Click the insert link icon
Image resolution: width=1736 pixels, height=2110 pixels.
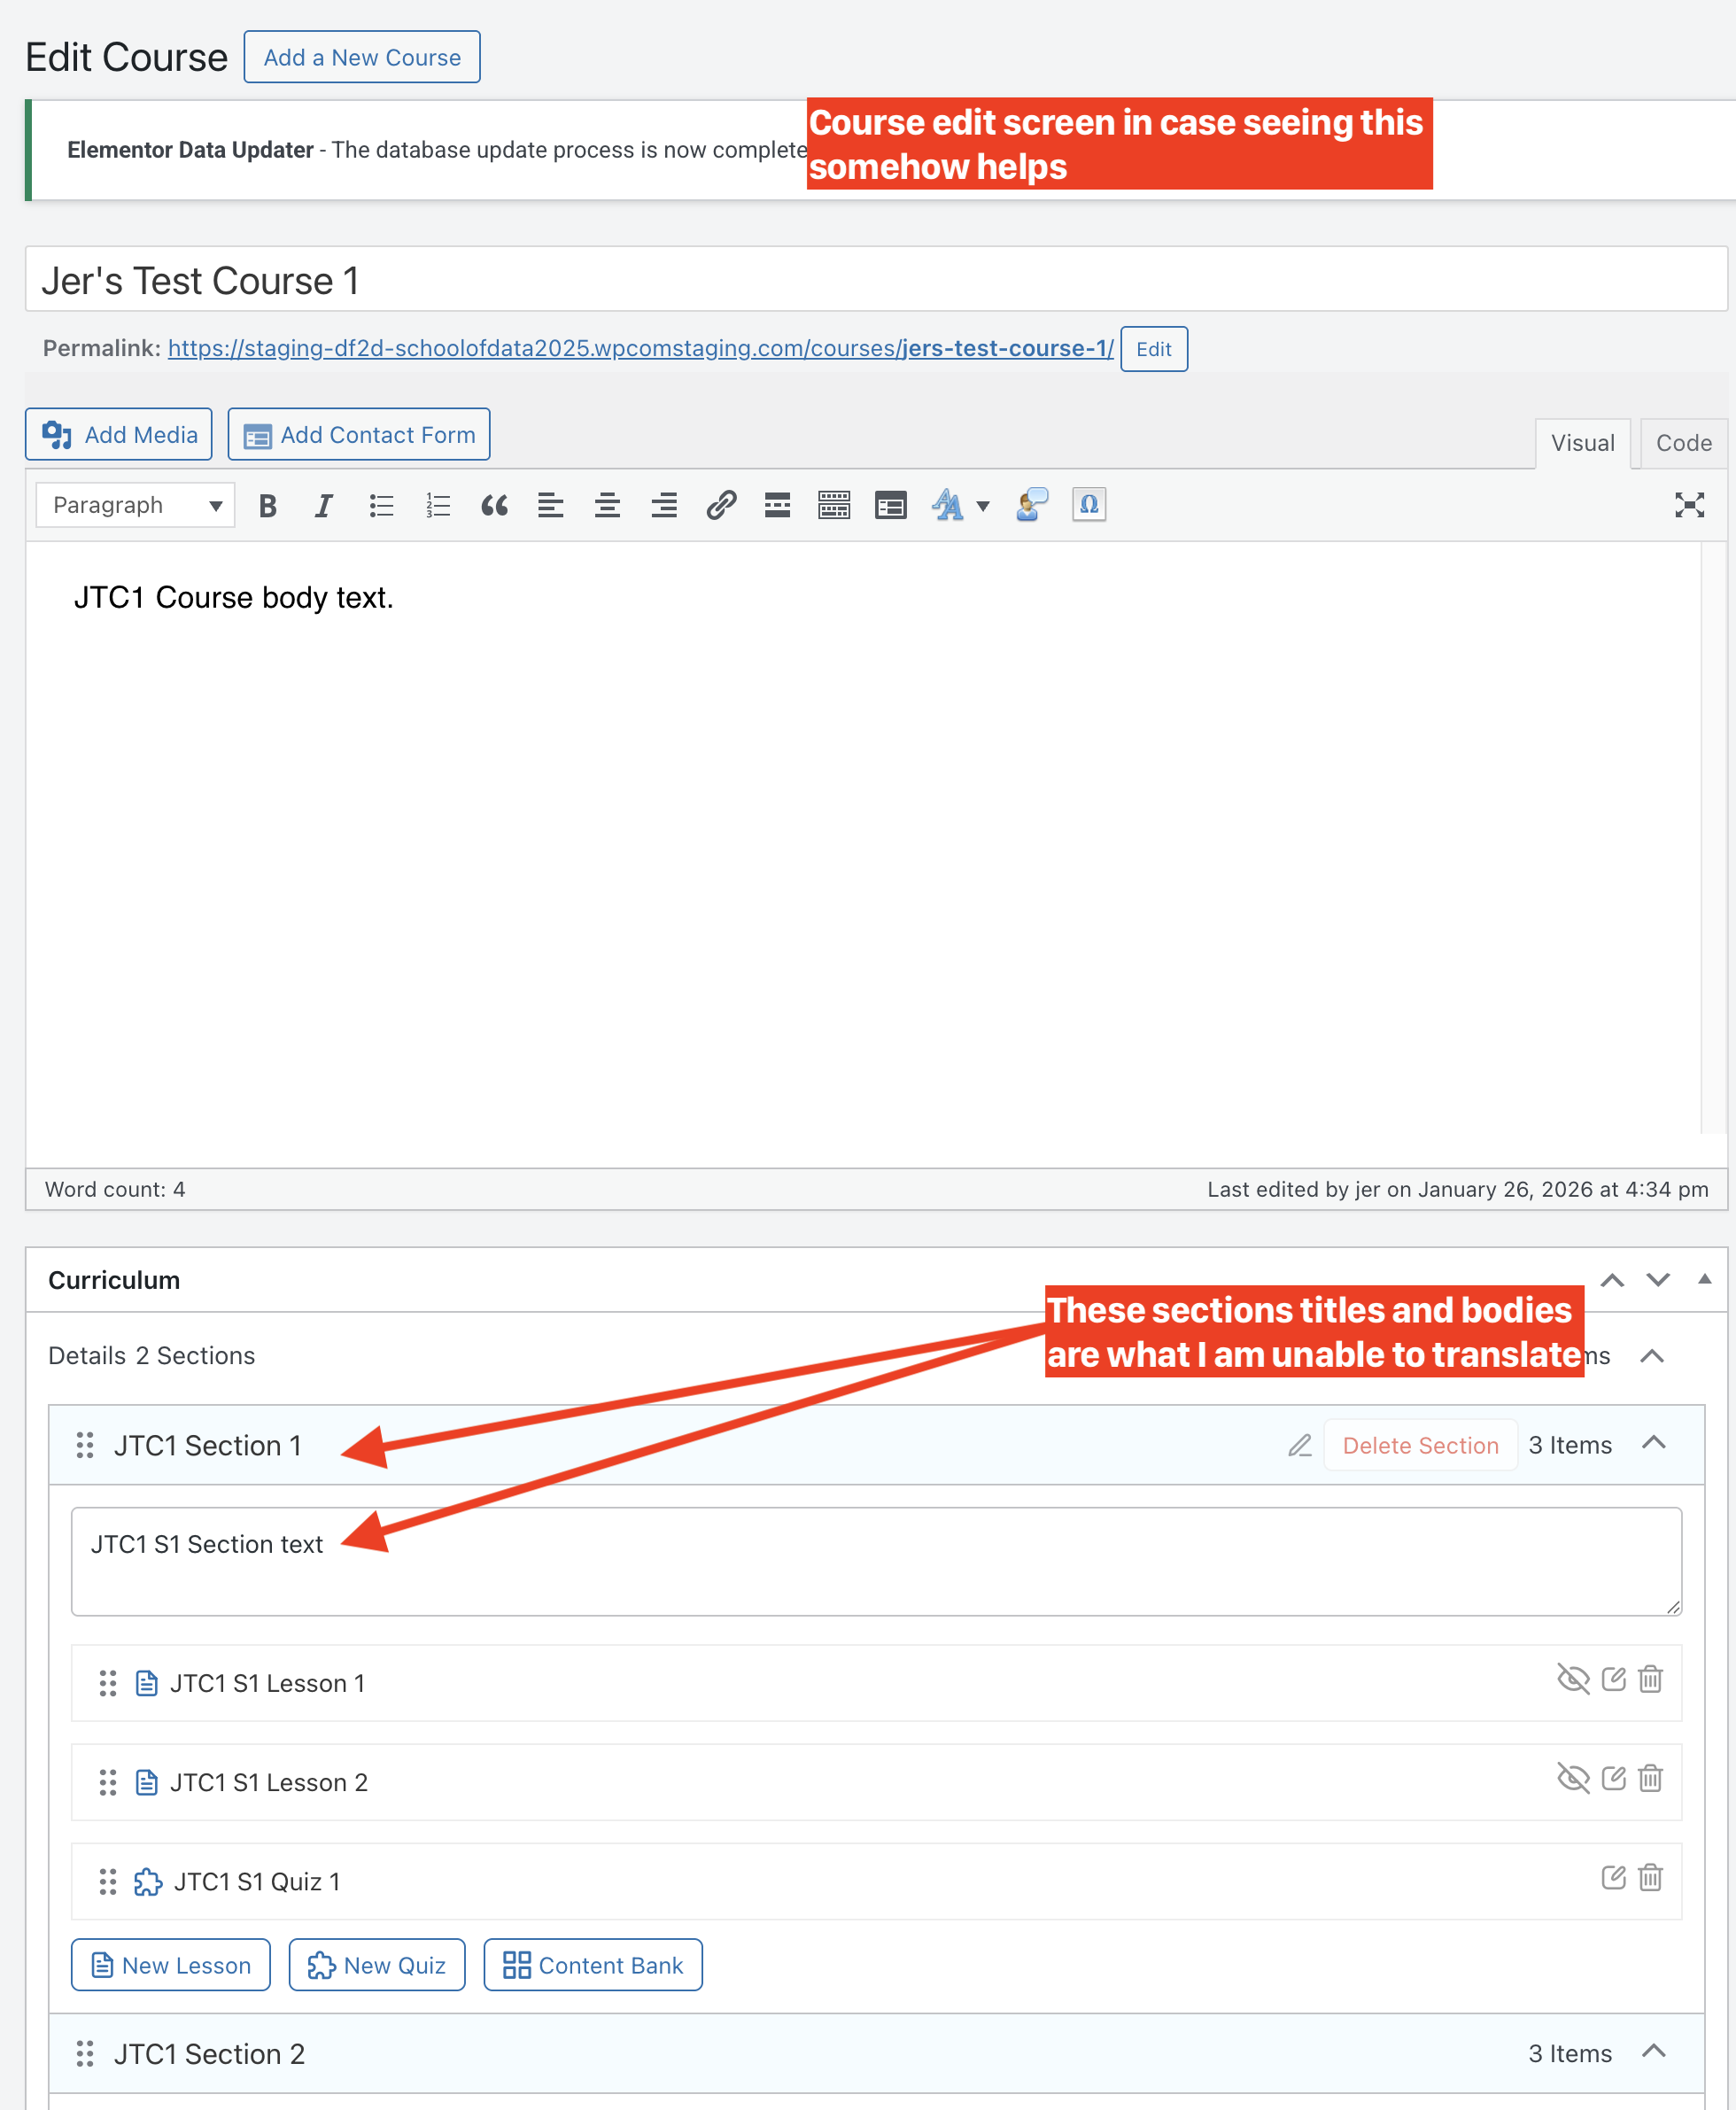click(x=721, y=506)
